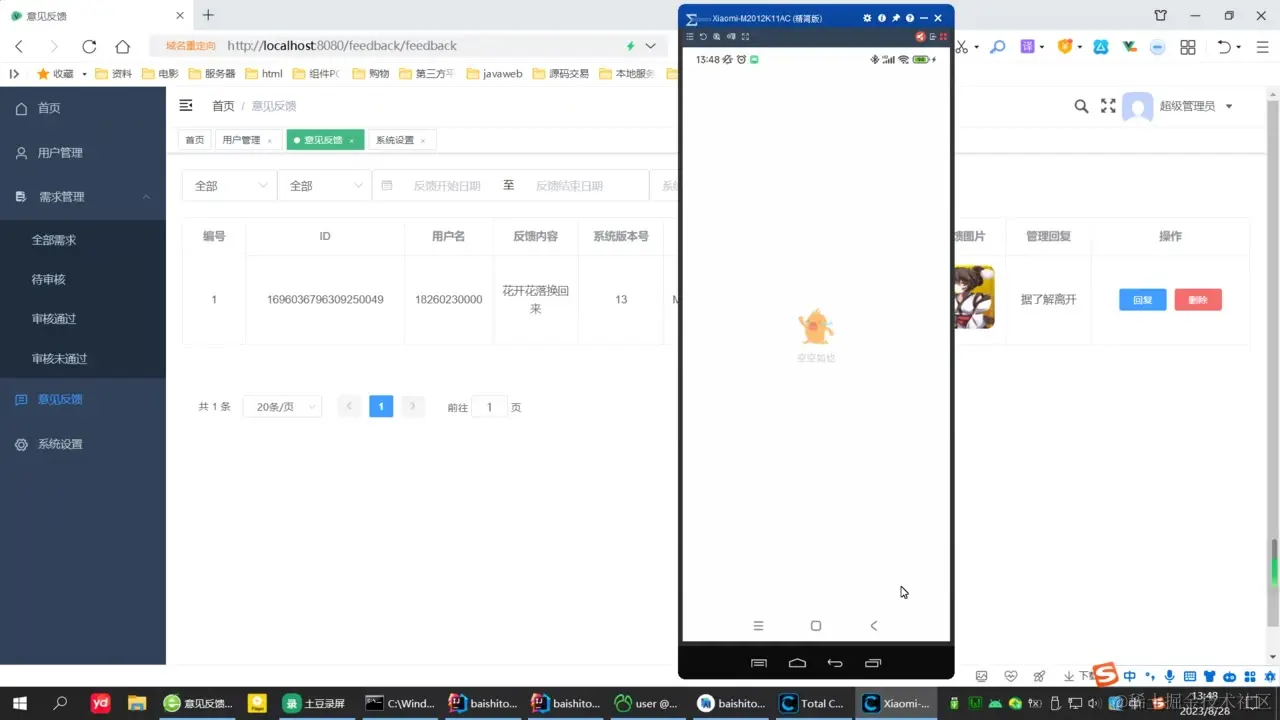Viewport: 1280px width, 720px height.
Task: Select 全部需求 in the sidebar
Action: [x=83, y=240]
